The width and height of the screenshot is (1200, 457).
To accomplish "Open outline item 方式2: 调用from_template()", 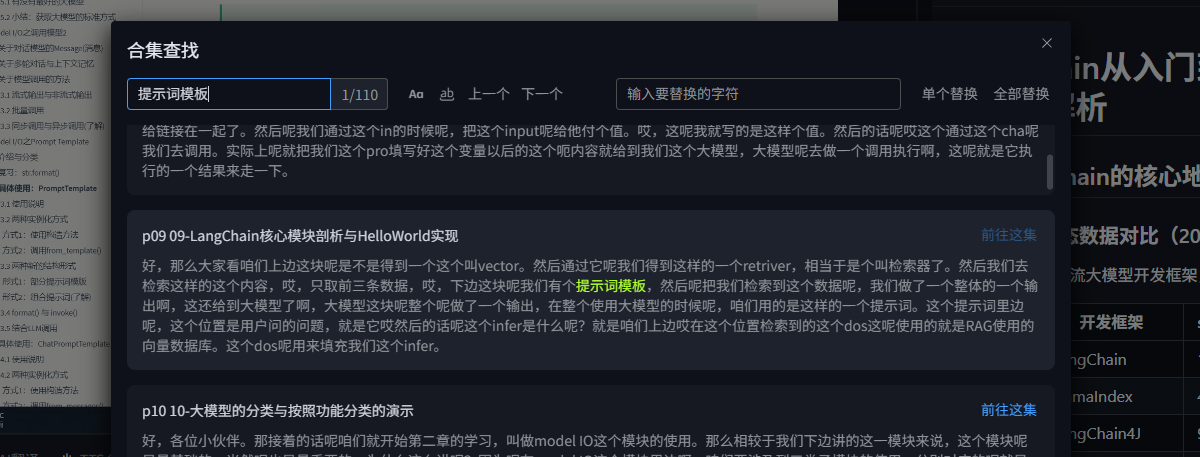I will [x=50, y=253].
